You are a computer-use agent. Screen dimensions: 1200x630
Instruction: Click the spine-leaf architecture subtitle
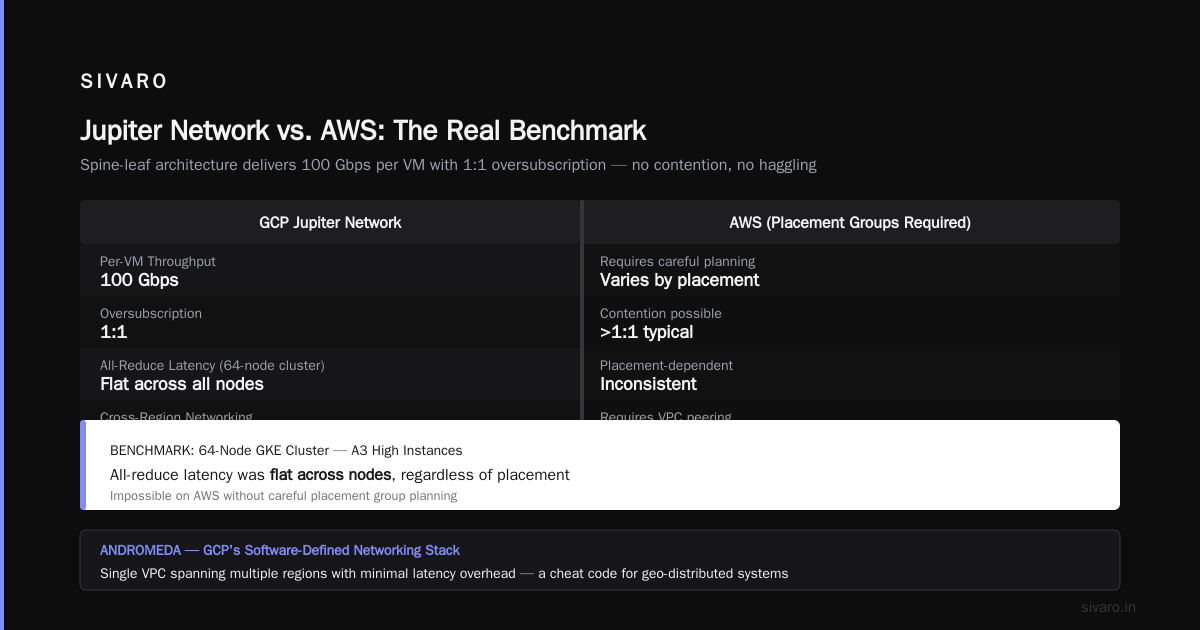point(448,165)
